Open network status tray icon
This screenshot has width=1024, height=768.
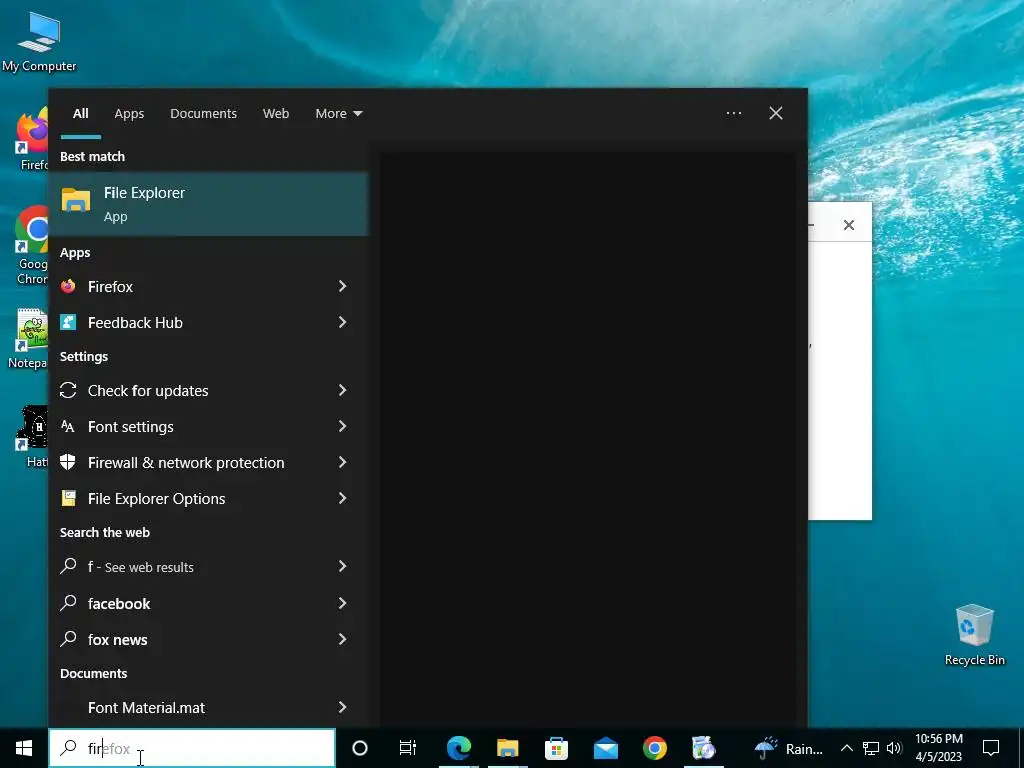coord(871,748)
